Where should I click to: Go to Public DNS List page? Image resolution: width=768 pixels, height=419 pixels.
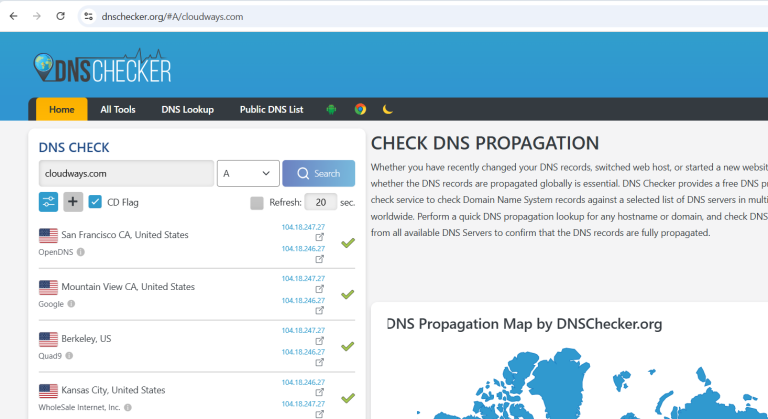[271, 109]
